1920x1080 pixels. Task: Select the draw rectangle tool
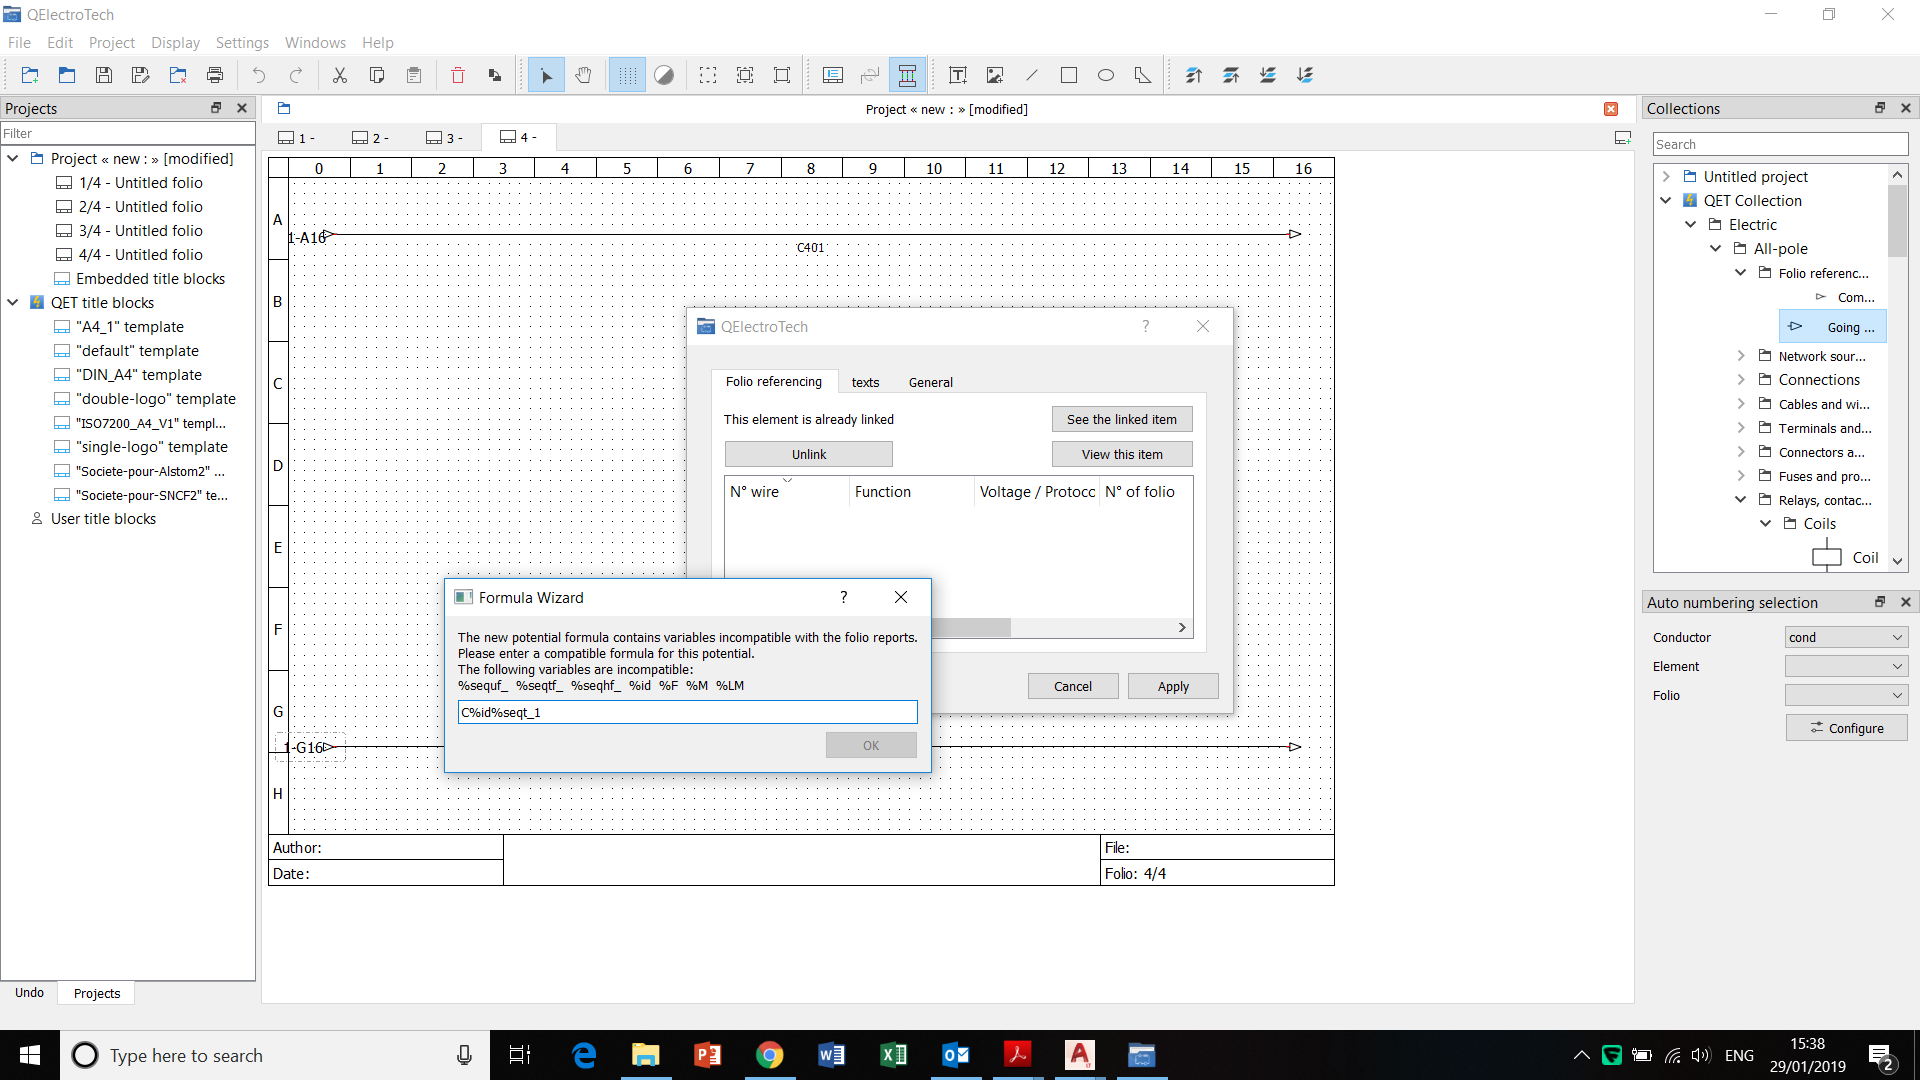click(1069, 75)
